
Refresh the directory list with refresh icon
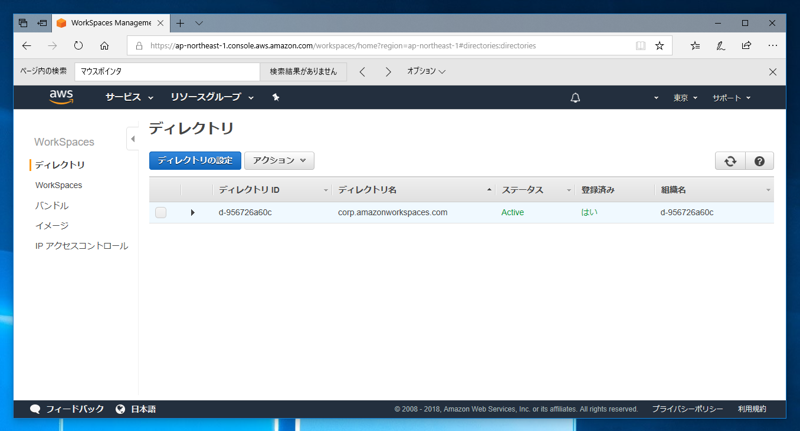(x=730, y=161)
